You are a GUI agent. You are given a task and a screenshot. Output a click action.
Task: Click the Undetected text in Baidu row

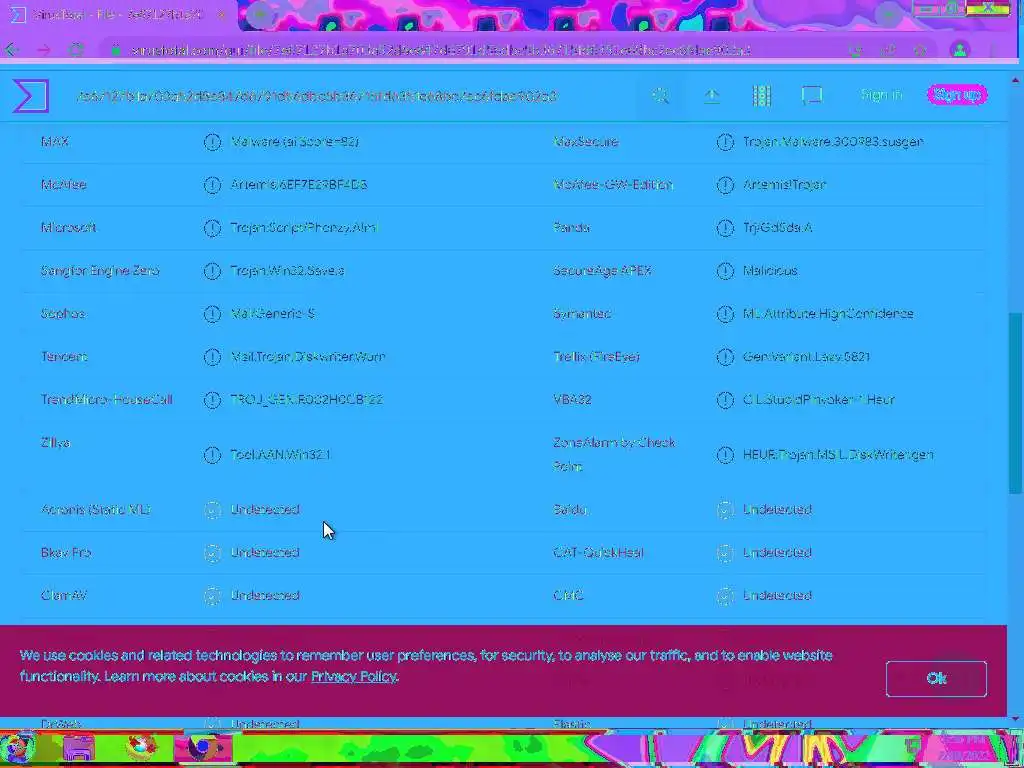[x=777, y=509]
